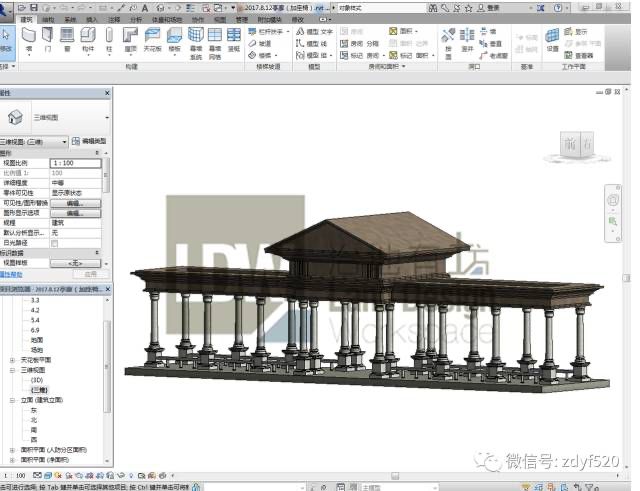Switch to the 插入 ribbon tab
Screen dimensions: 640x491
tap(92, 19)
